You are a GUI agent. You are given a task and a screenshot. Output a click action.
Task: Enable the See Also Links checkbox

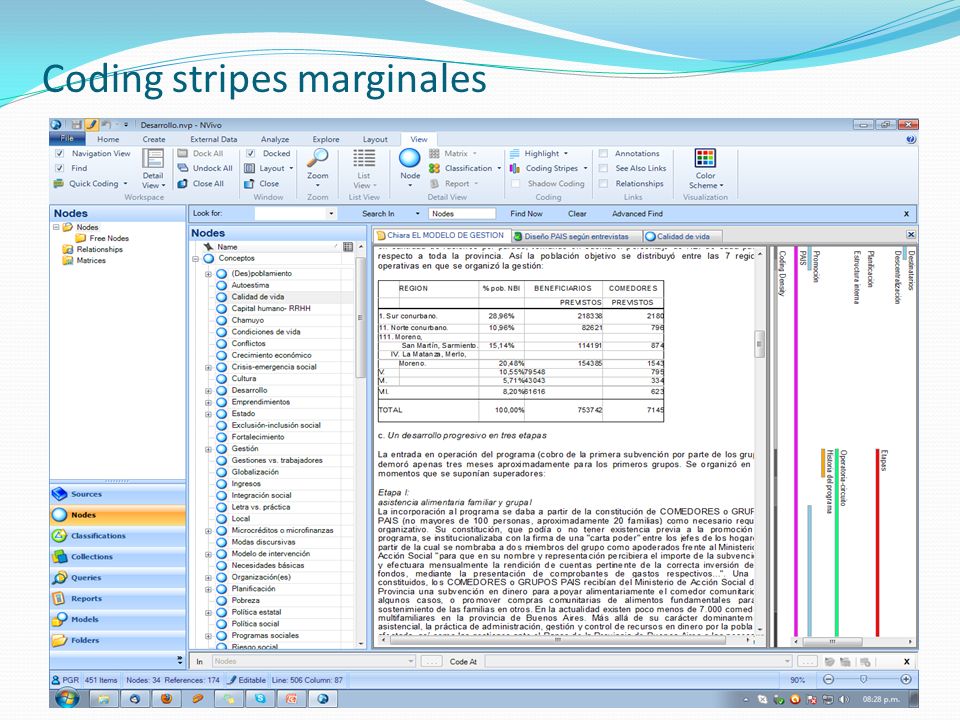point(603,168)
